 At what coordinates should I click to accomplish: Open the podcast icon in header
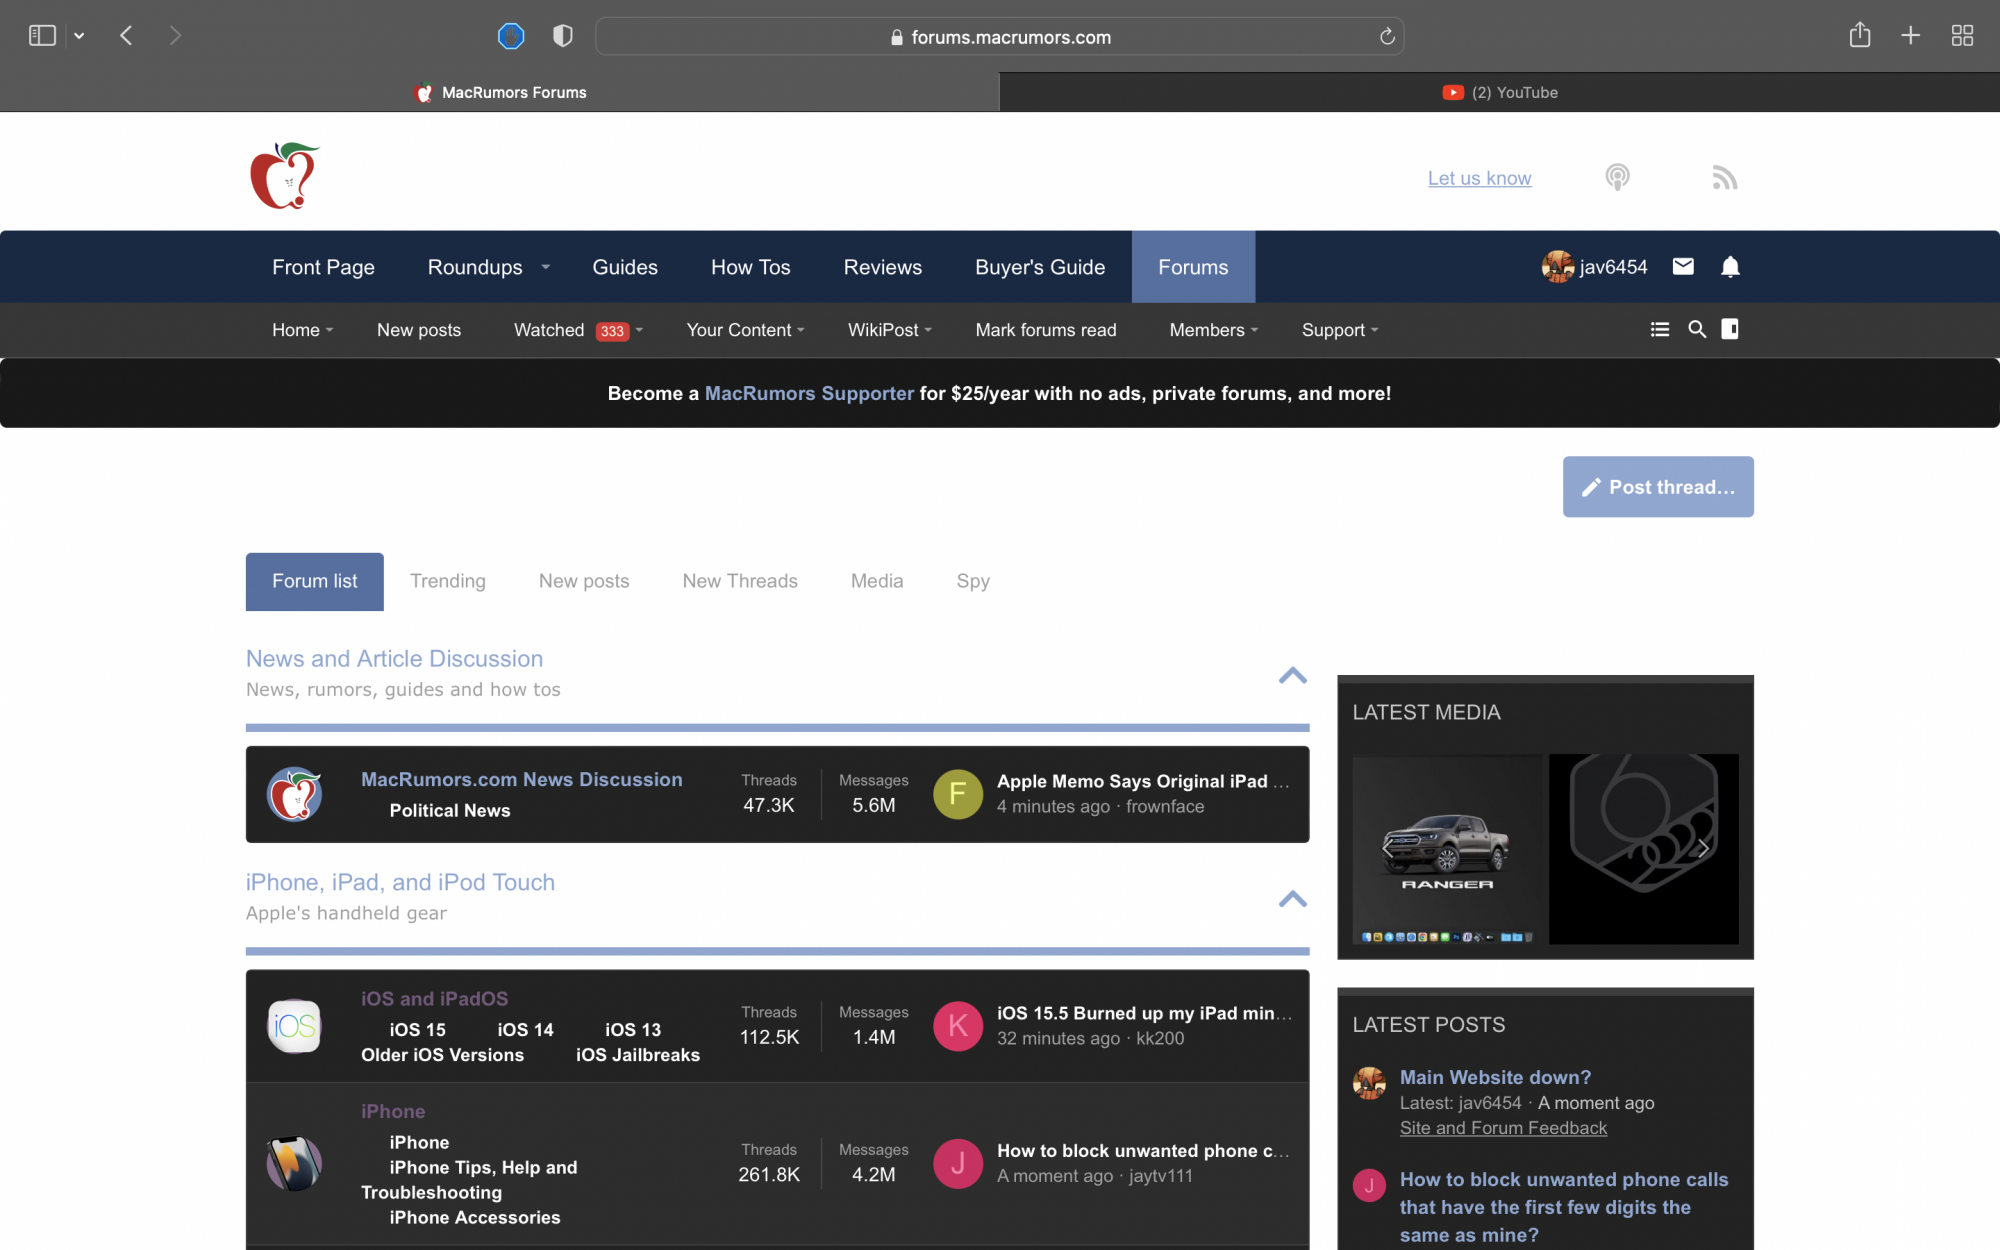(x=1617, y=178)
